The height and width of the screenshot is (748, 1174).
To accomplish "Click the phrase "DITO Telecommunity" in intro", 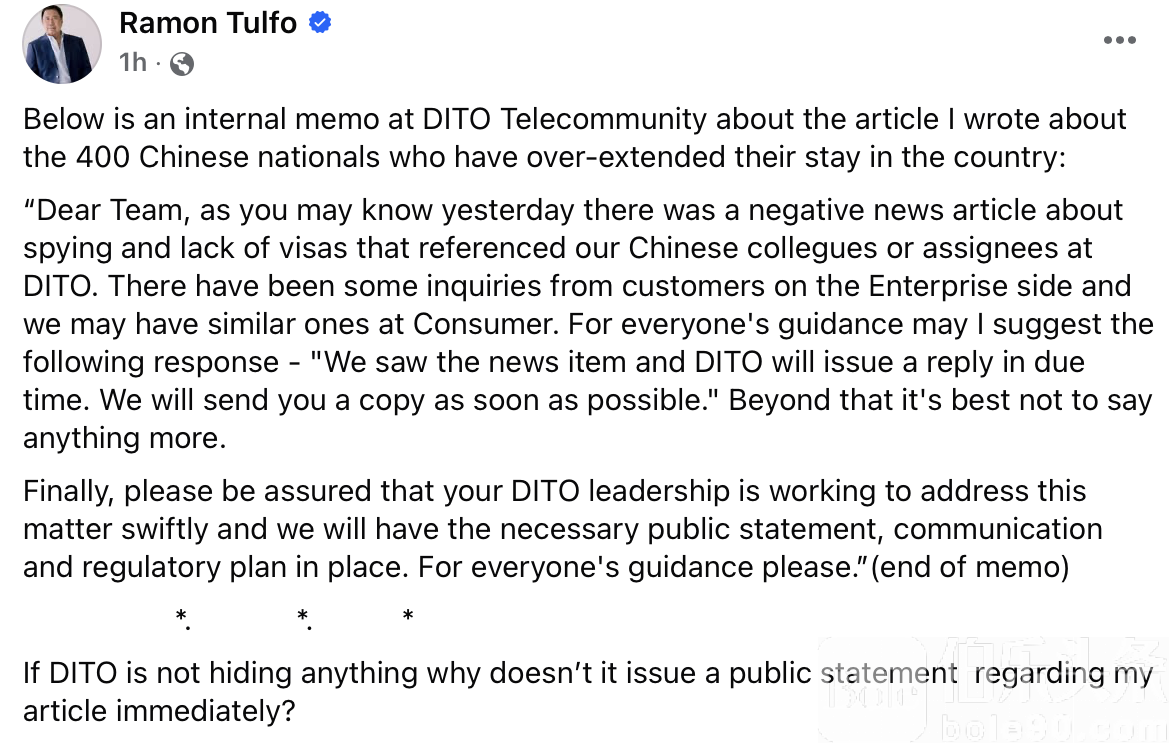I will click(x=565, y=119).
